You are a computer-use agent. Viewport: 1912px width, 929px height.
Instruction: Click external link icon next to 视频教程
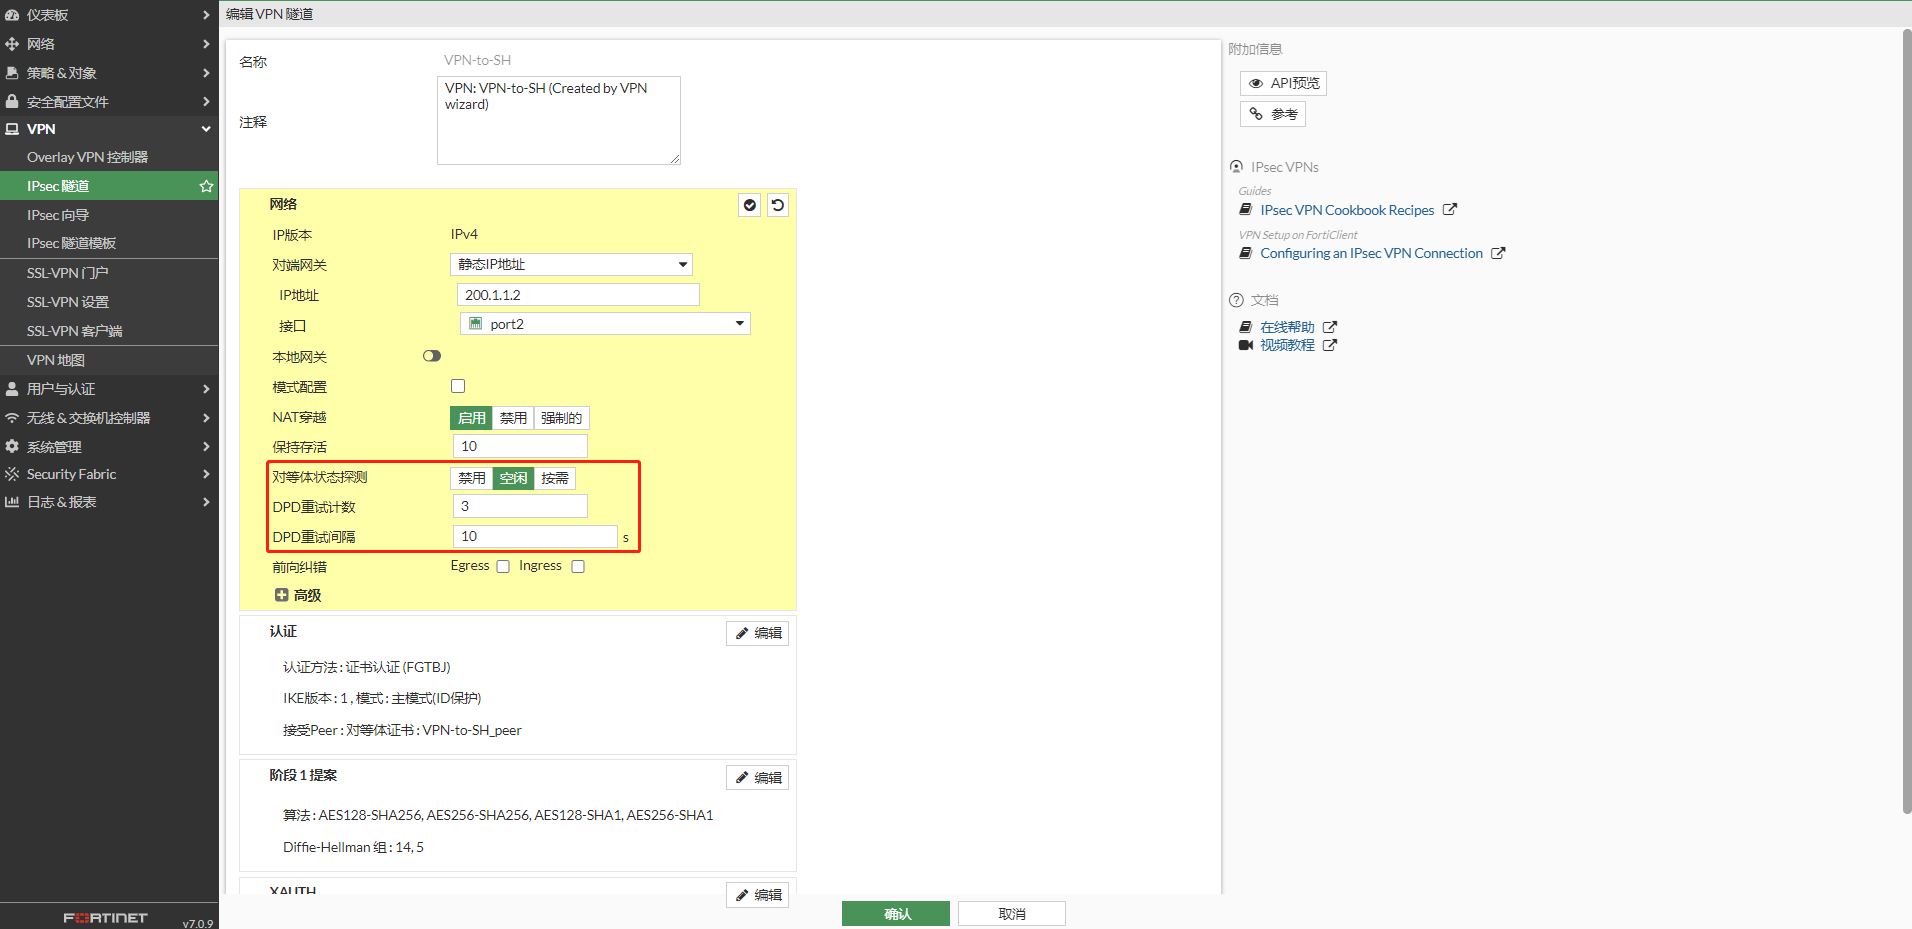pyautogui.click(x=1330, y=345)
